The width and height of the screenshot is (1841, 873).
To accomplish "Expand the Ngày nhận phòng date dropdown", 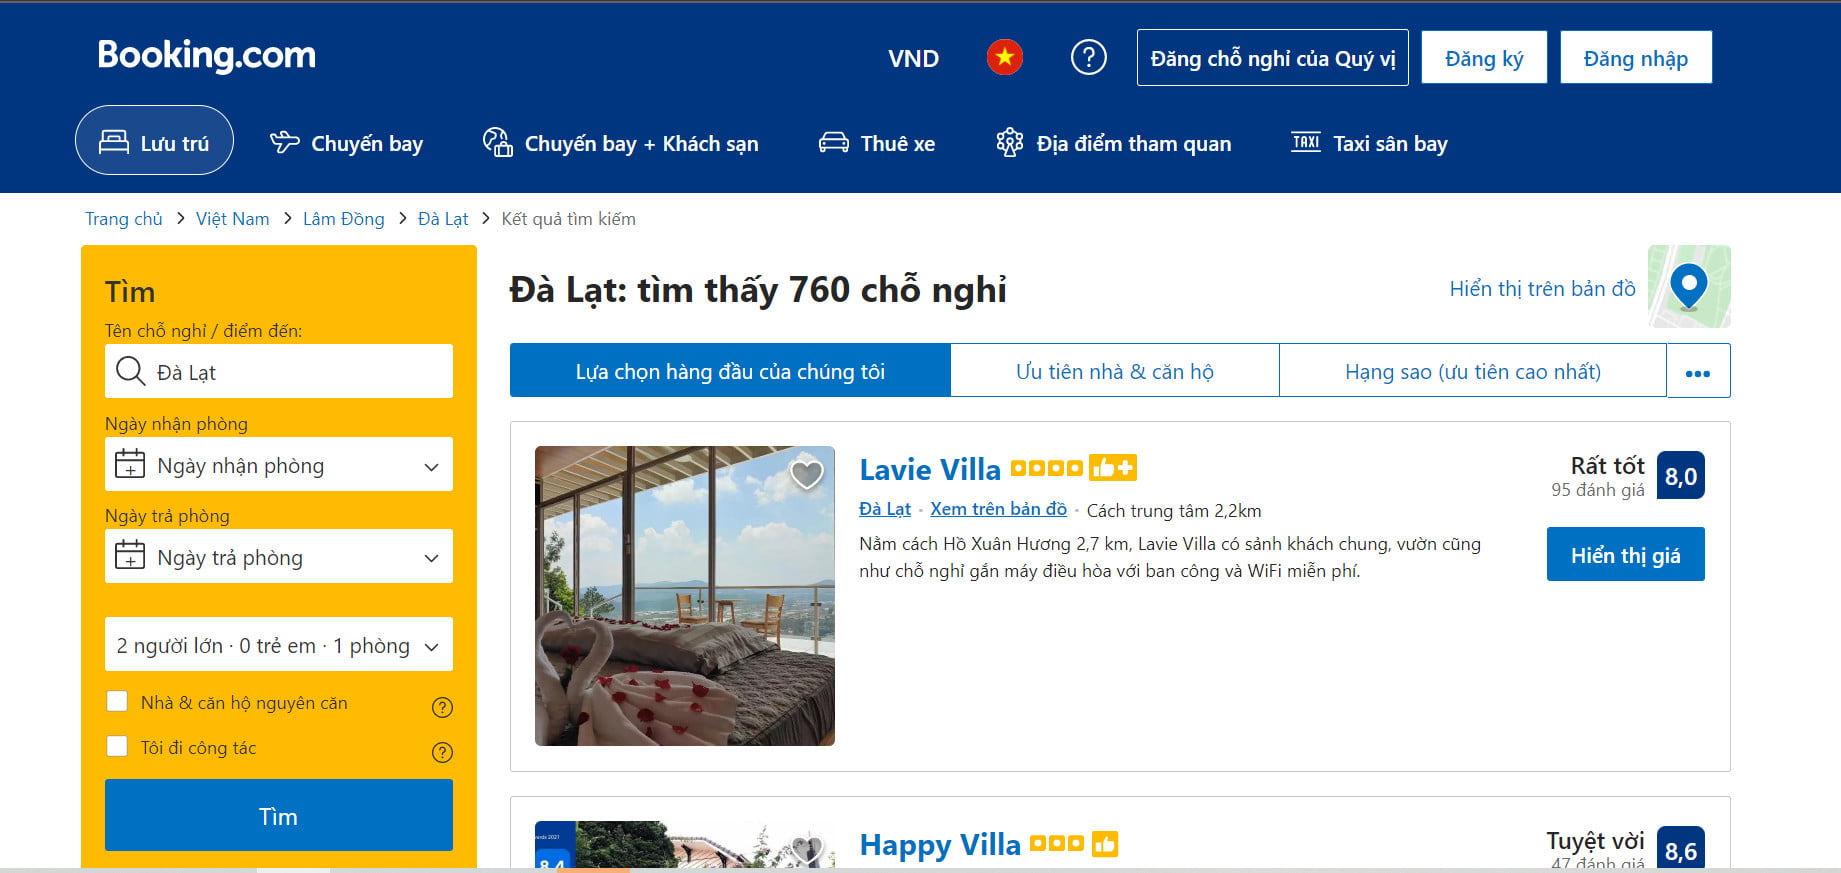I will point(279,465).
